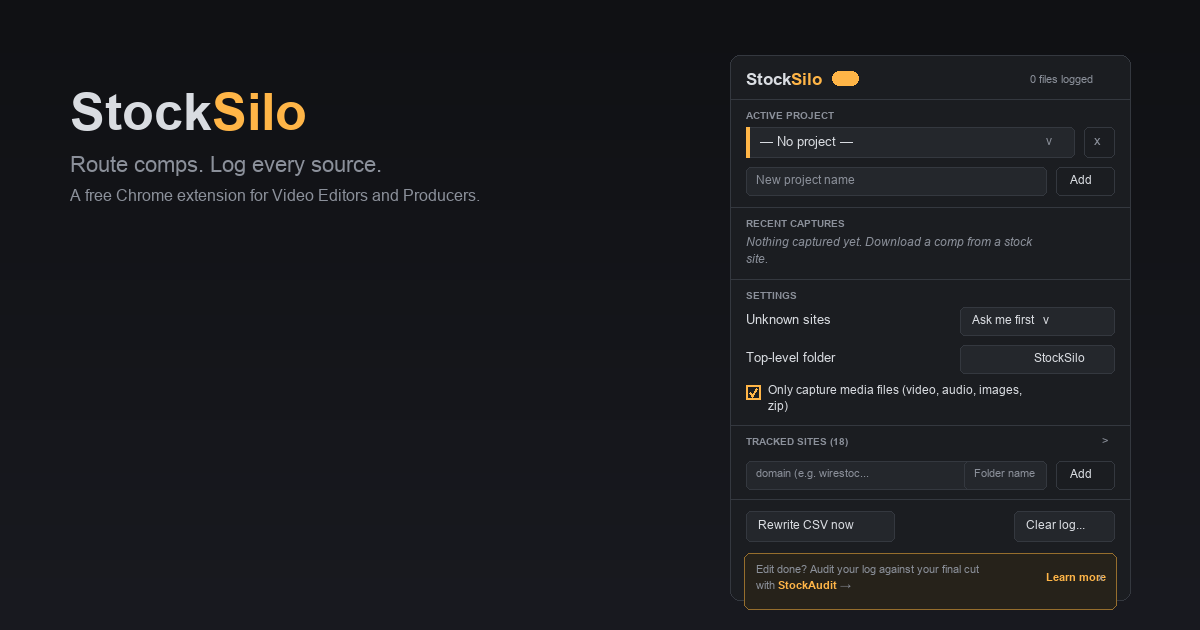Click the Folder name input field
The width and height of the screenshot is (1200, 630).
pos(1006,475)
